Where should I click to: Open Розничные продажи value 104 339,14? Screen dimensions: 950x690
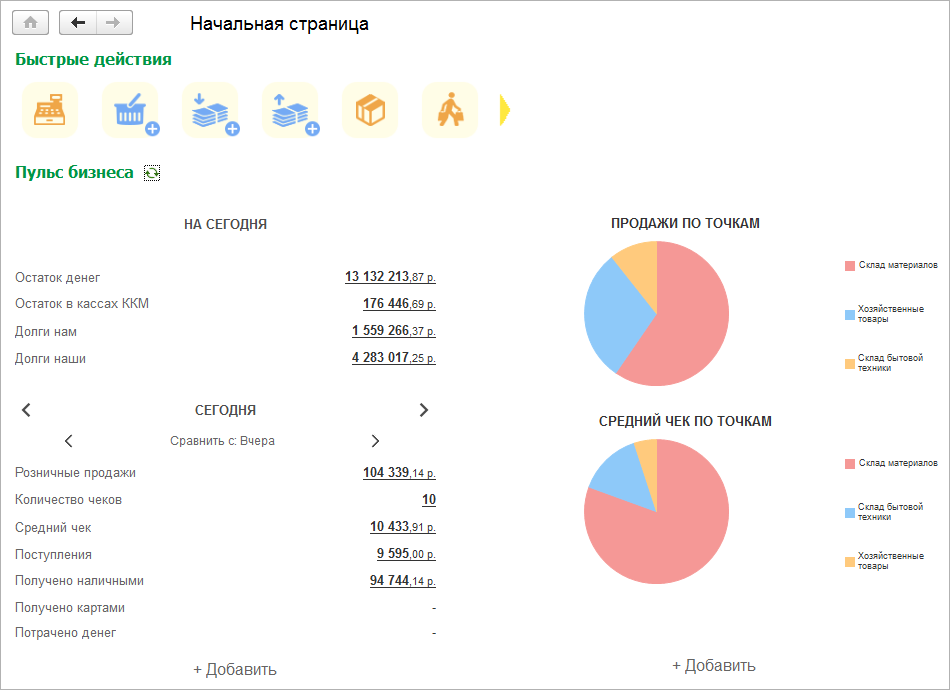(399, 473)
